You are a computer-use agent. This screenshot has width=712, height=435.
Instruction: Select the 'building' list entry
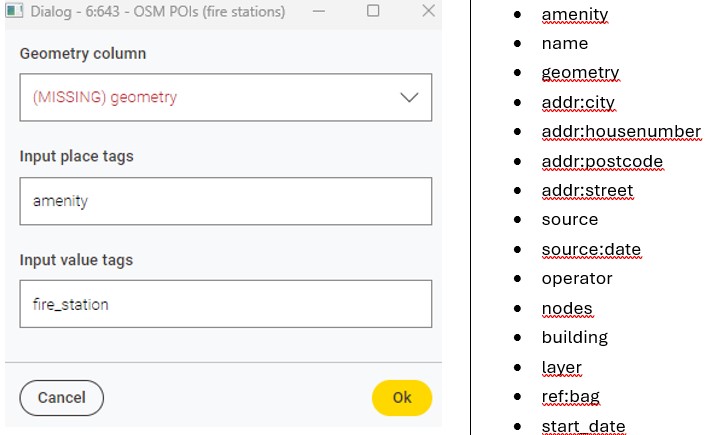pyautogui.click(x=574, y=337)
